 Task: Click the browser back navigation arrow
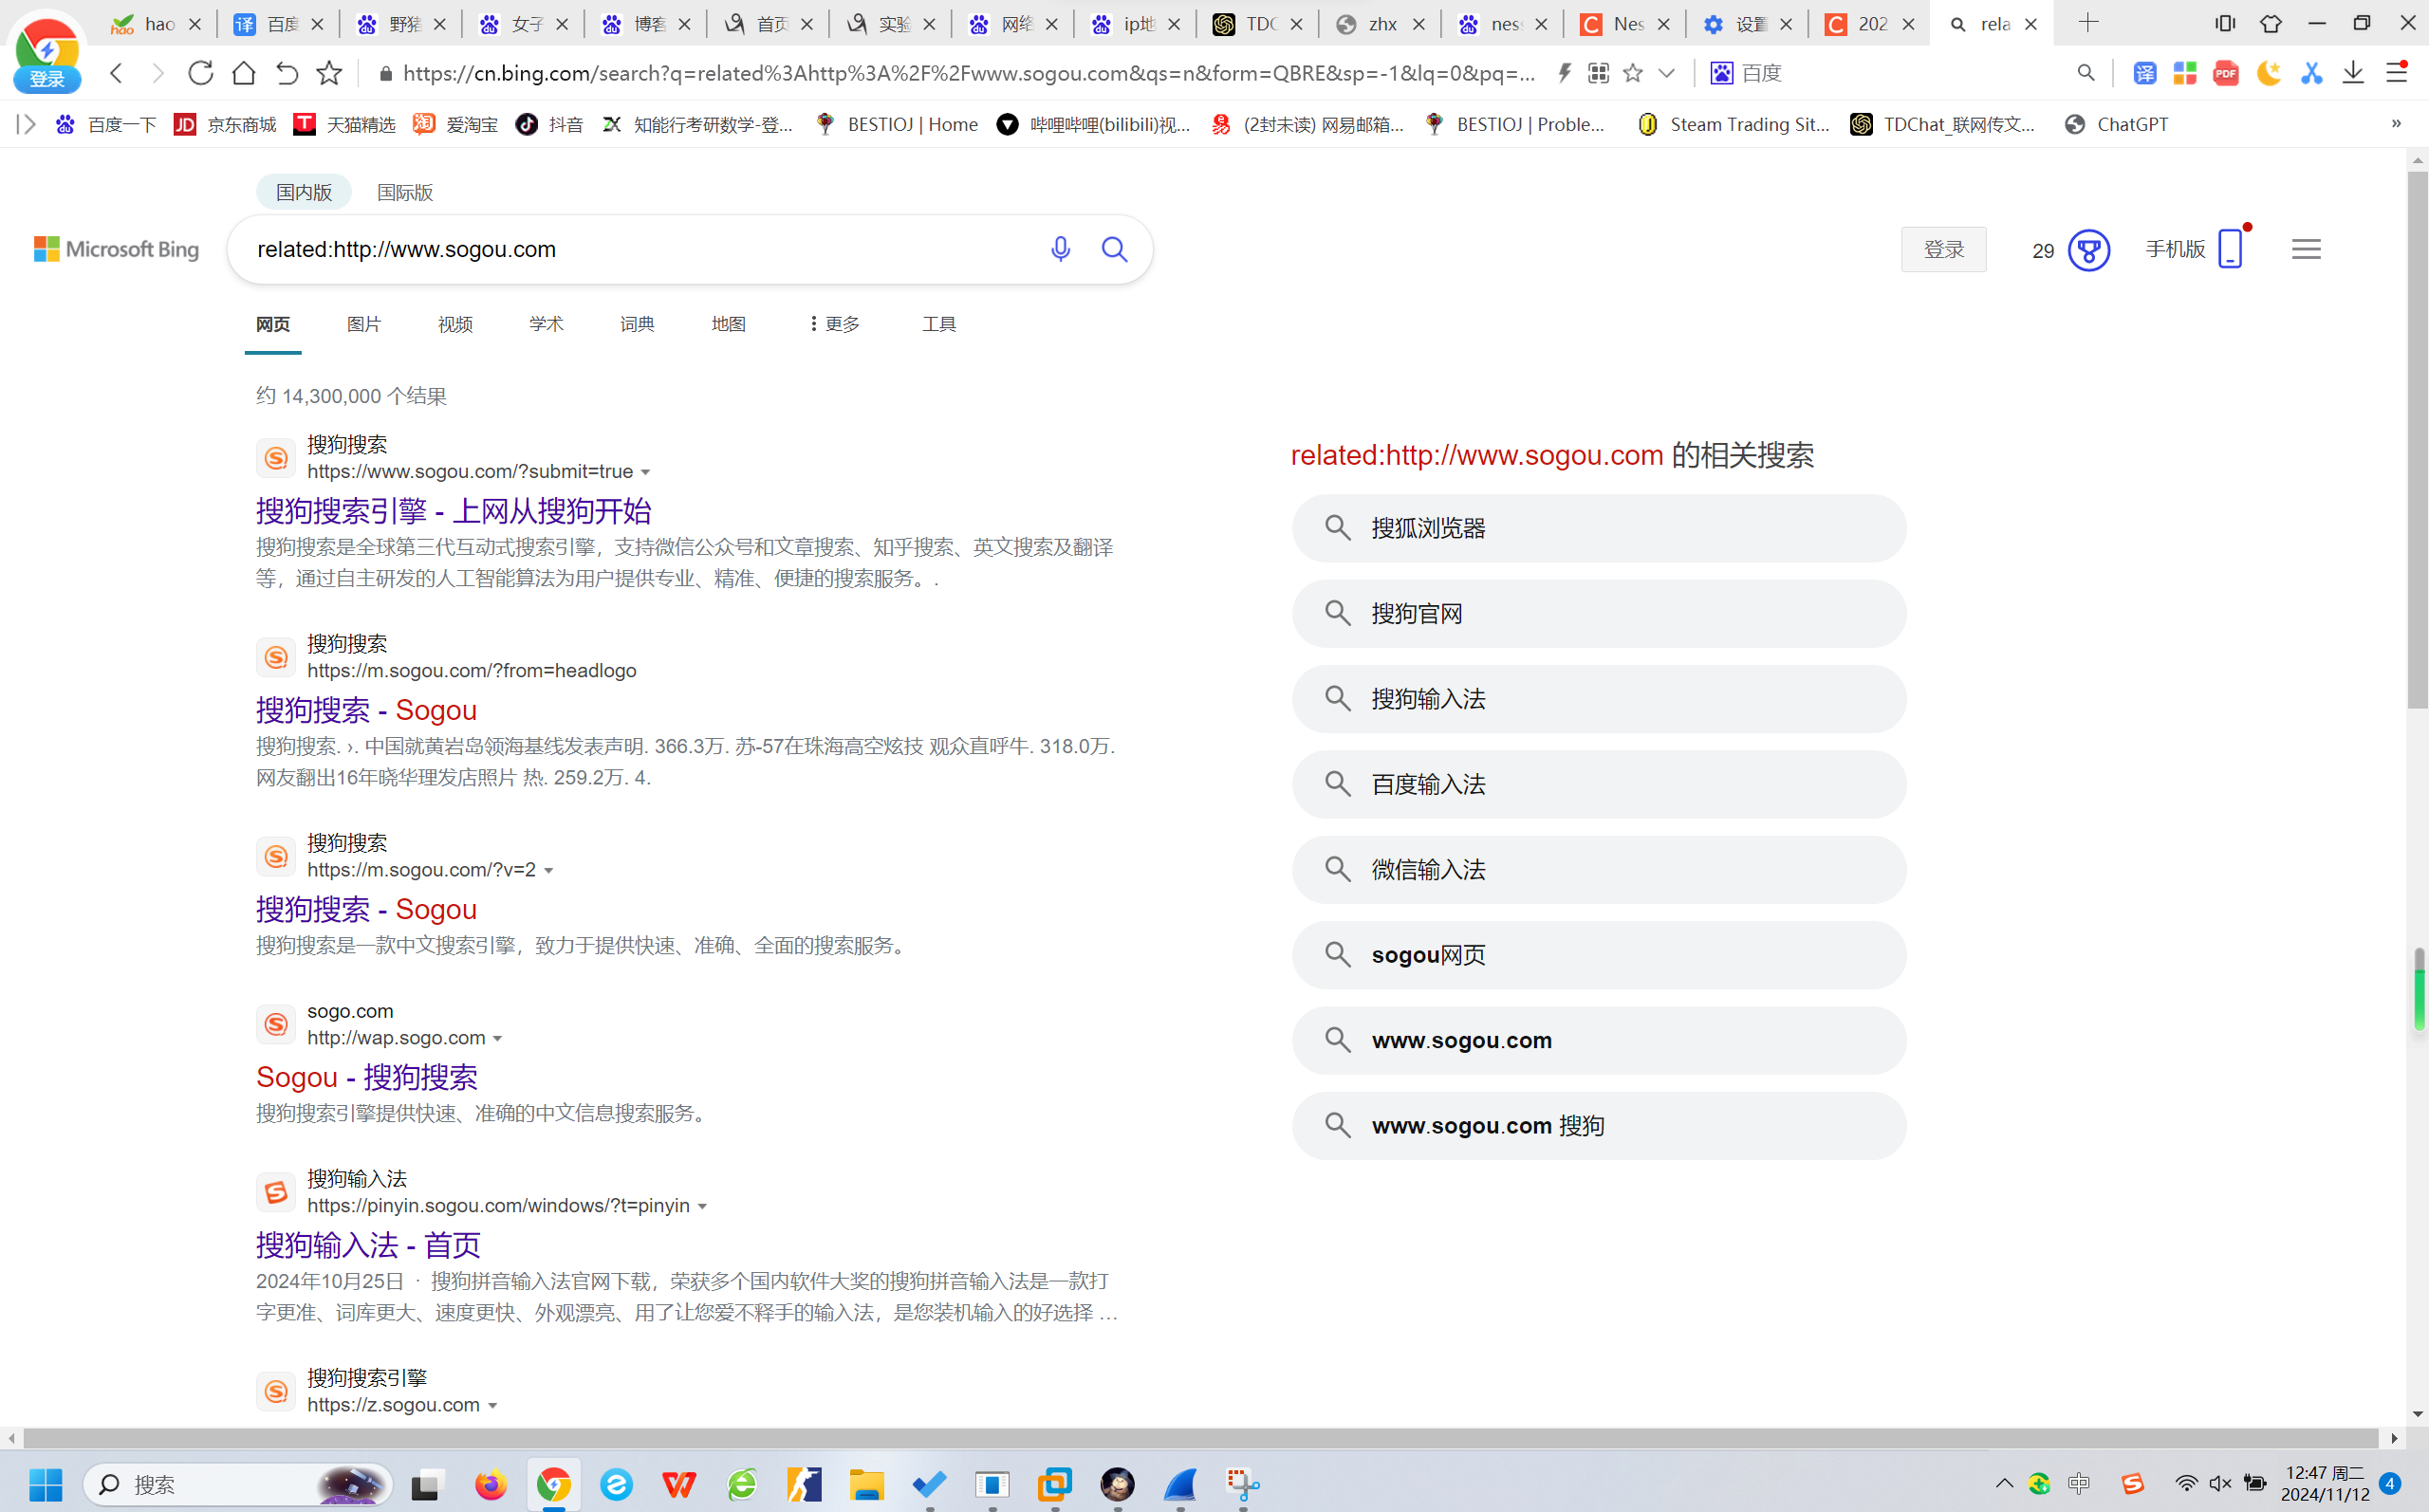pos(115,73)
